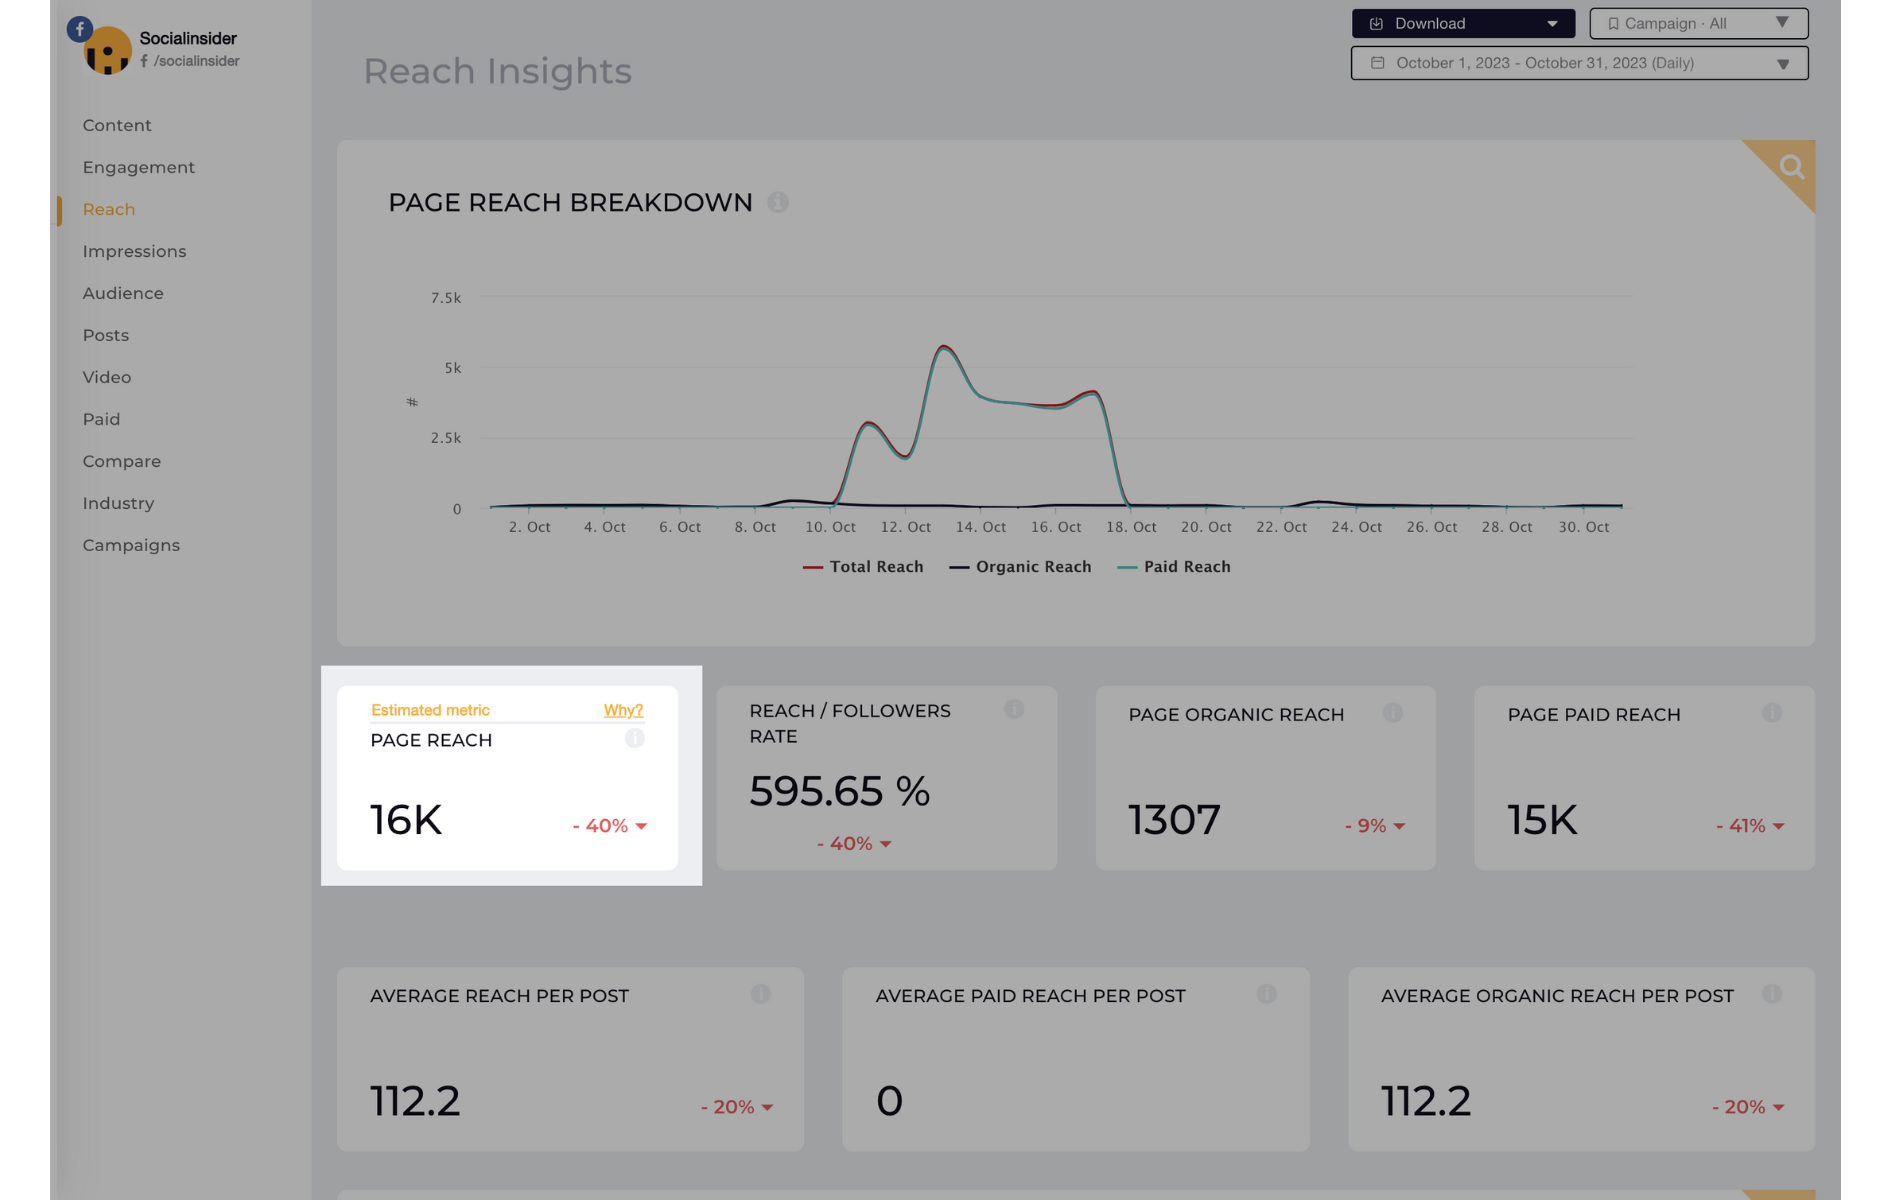
Task: Click the Socialinsider profile avatar
Action: point(107,51)
